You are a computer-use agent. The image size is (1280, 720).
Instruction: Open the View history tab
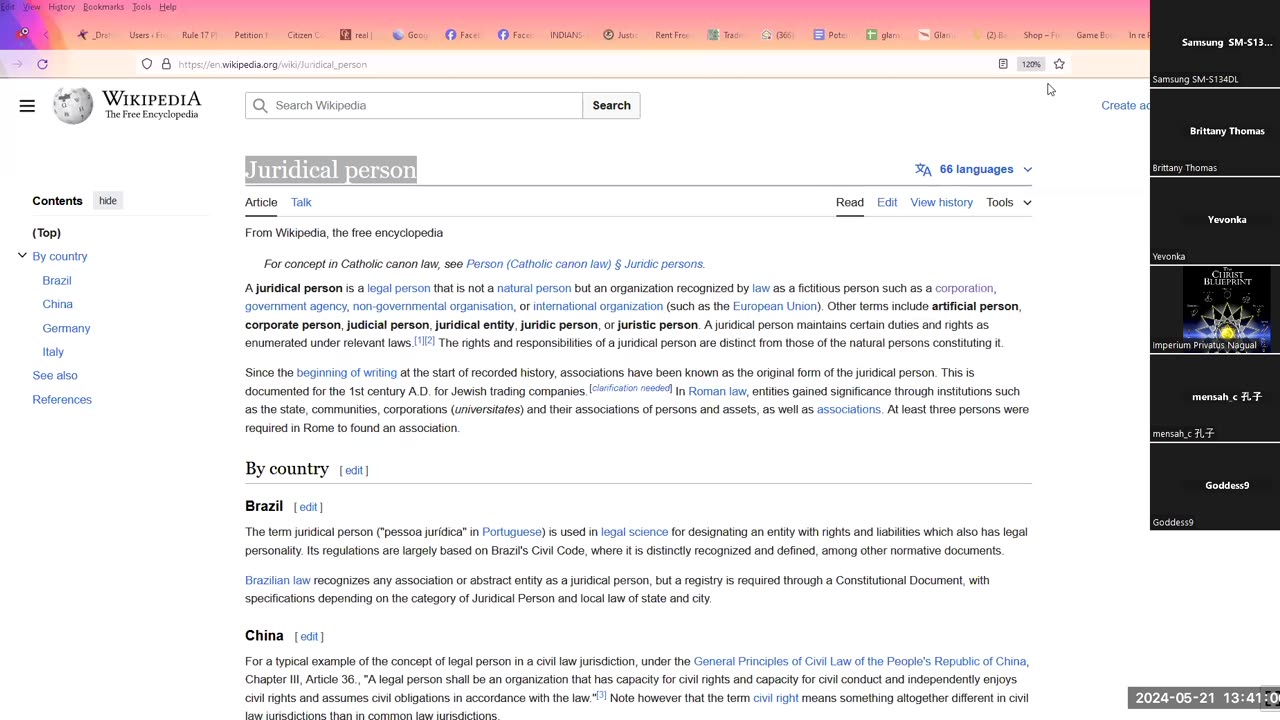(941, 202)
